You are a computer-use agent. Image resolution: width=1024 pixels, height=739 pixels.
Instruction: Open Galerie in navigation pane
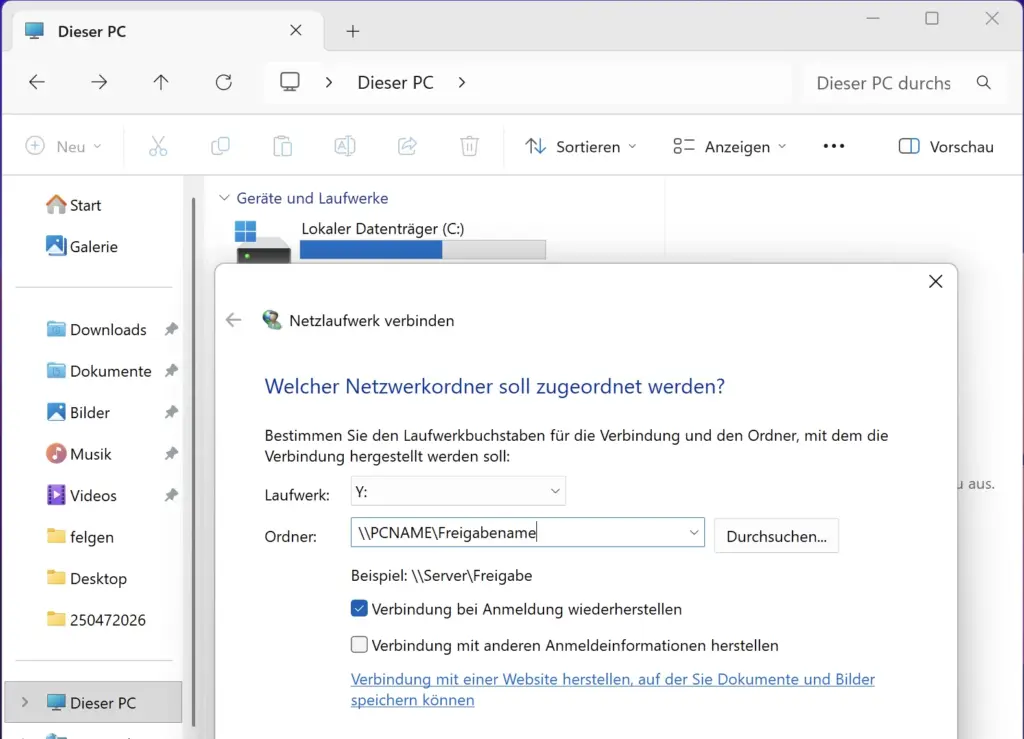point(82,246)
